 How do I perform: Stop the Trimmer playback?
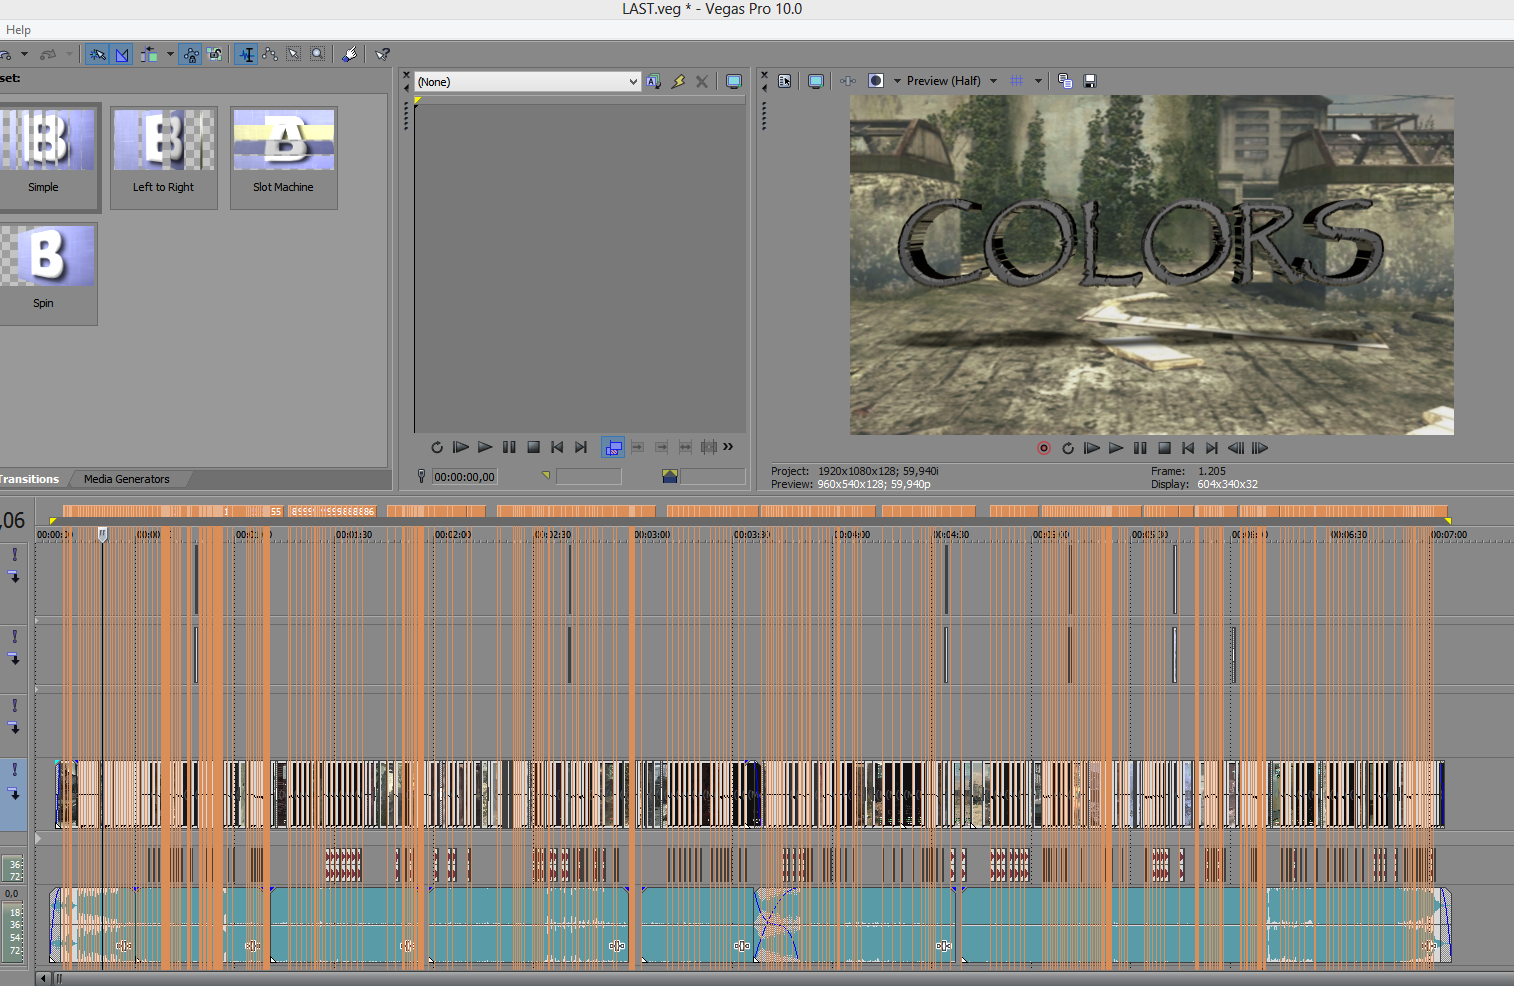(x=533, y=447)
